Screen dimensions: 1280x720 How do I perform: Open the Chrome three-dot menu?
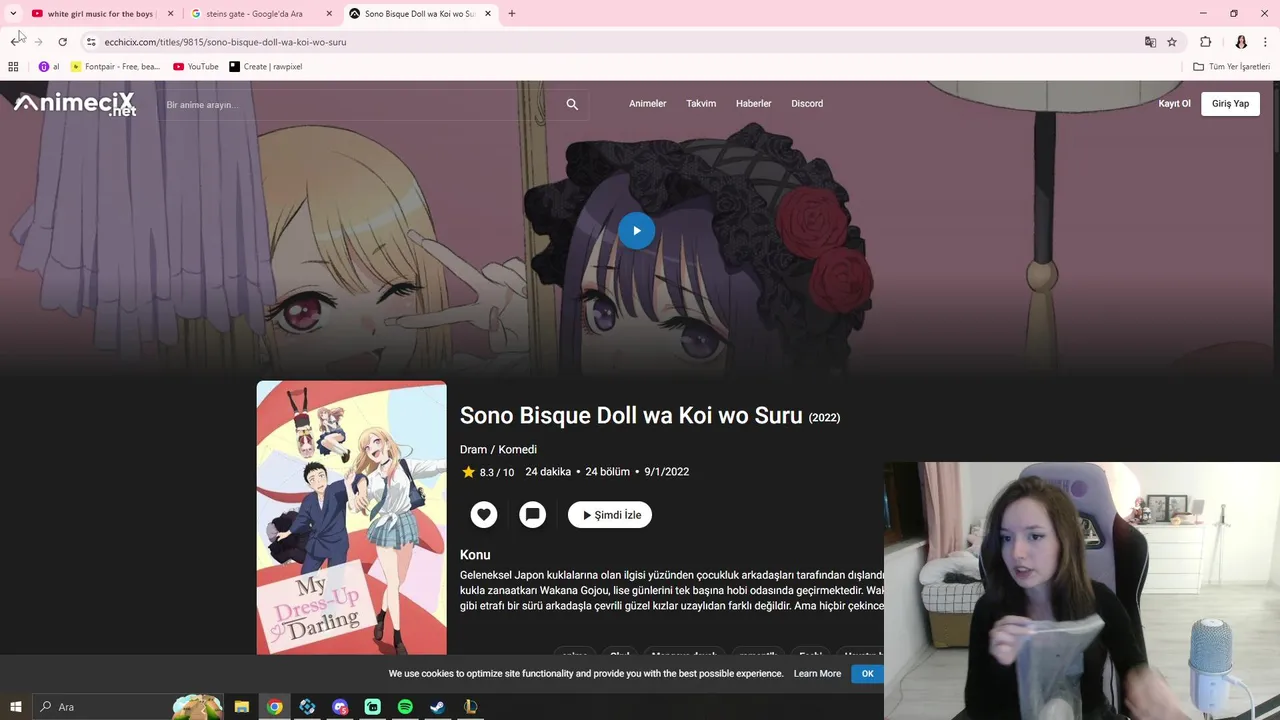[1266, 42]
